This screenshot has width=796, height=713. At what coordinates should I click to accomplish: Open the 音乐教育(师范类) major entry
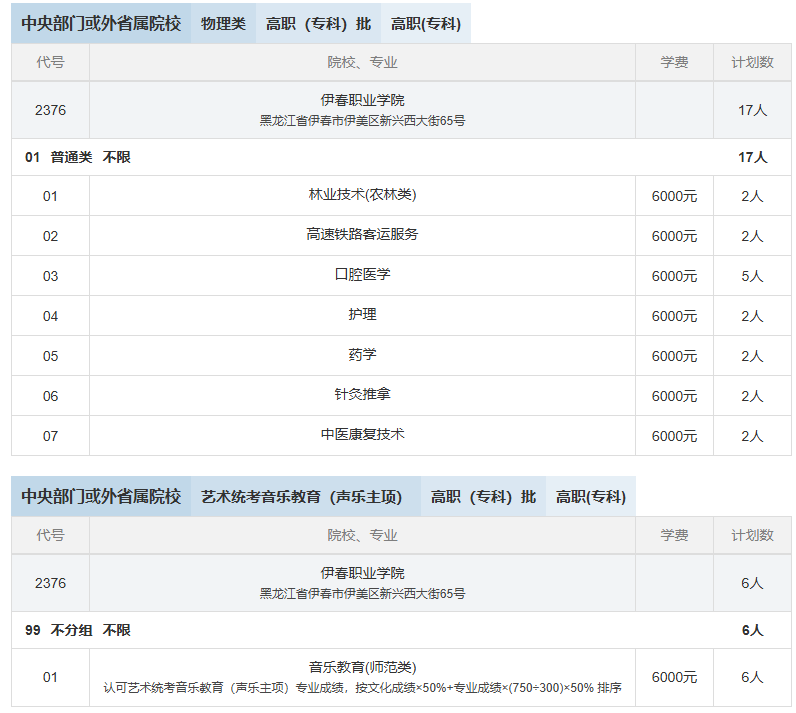[362, 667]
